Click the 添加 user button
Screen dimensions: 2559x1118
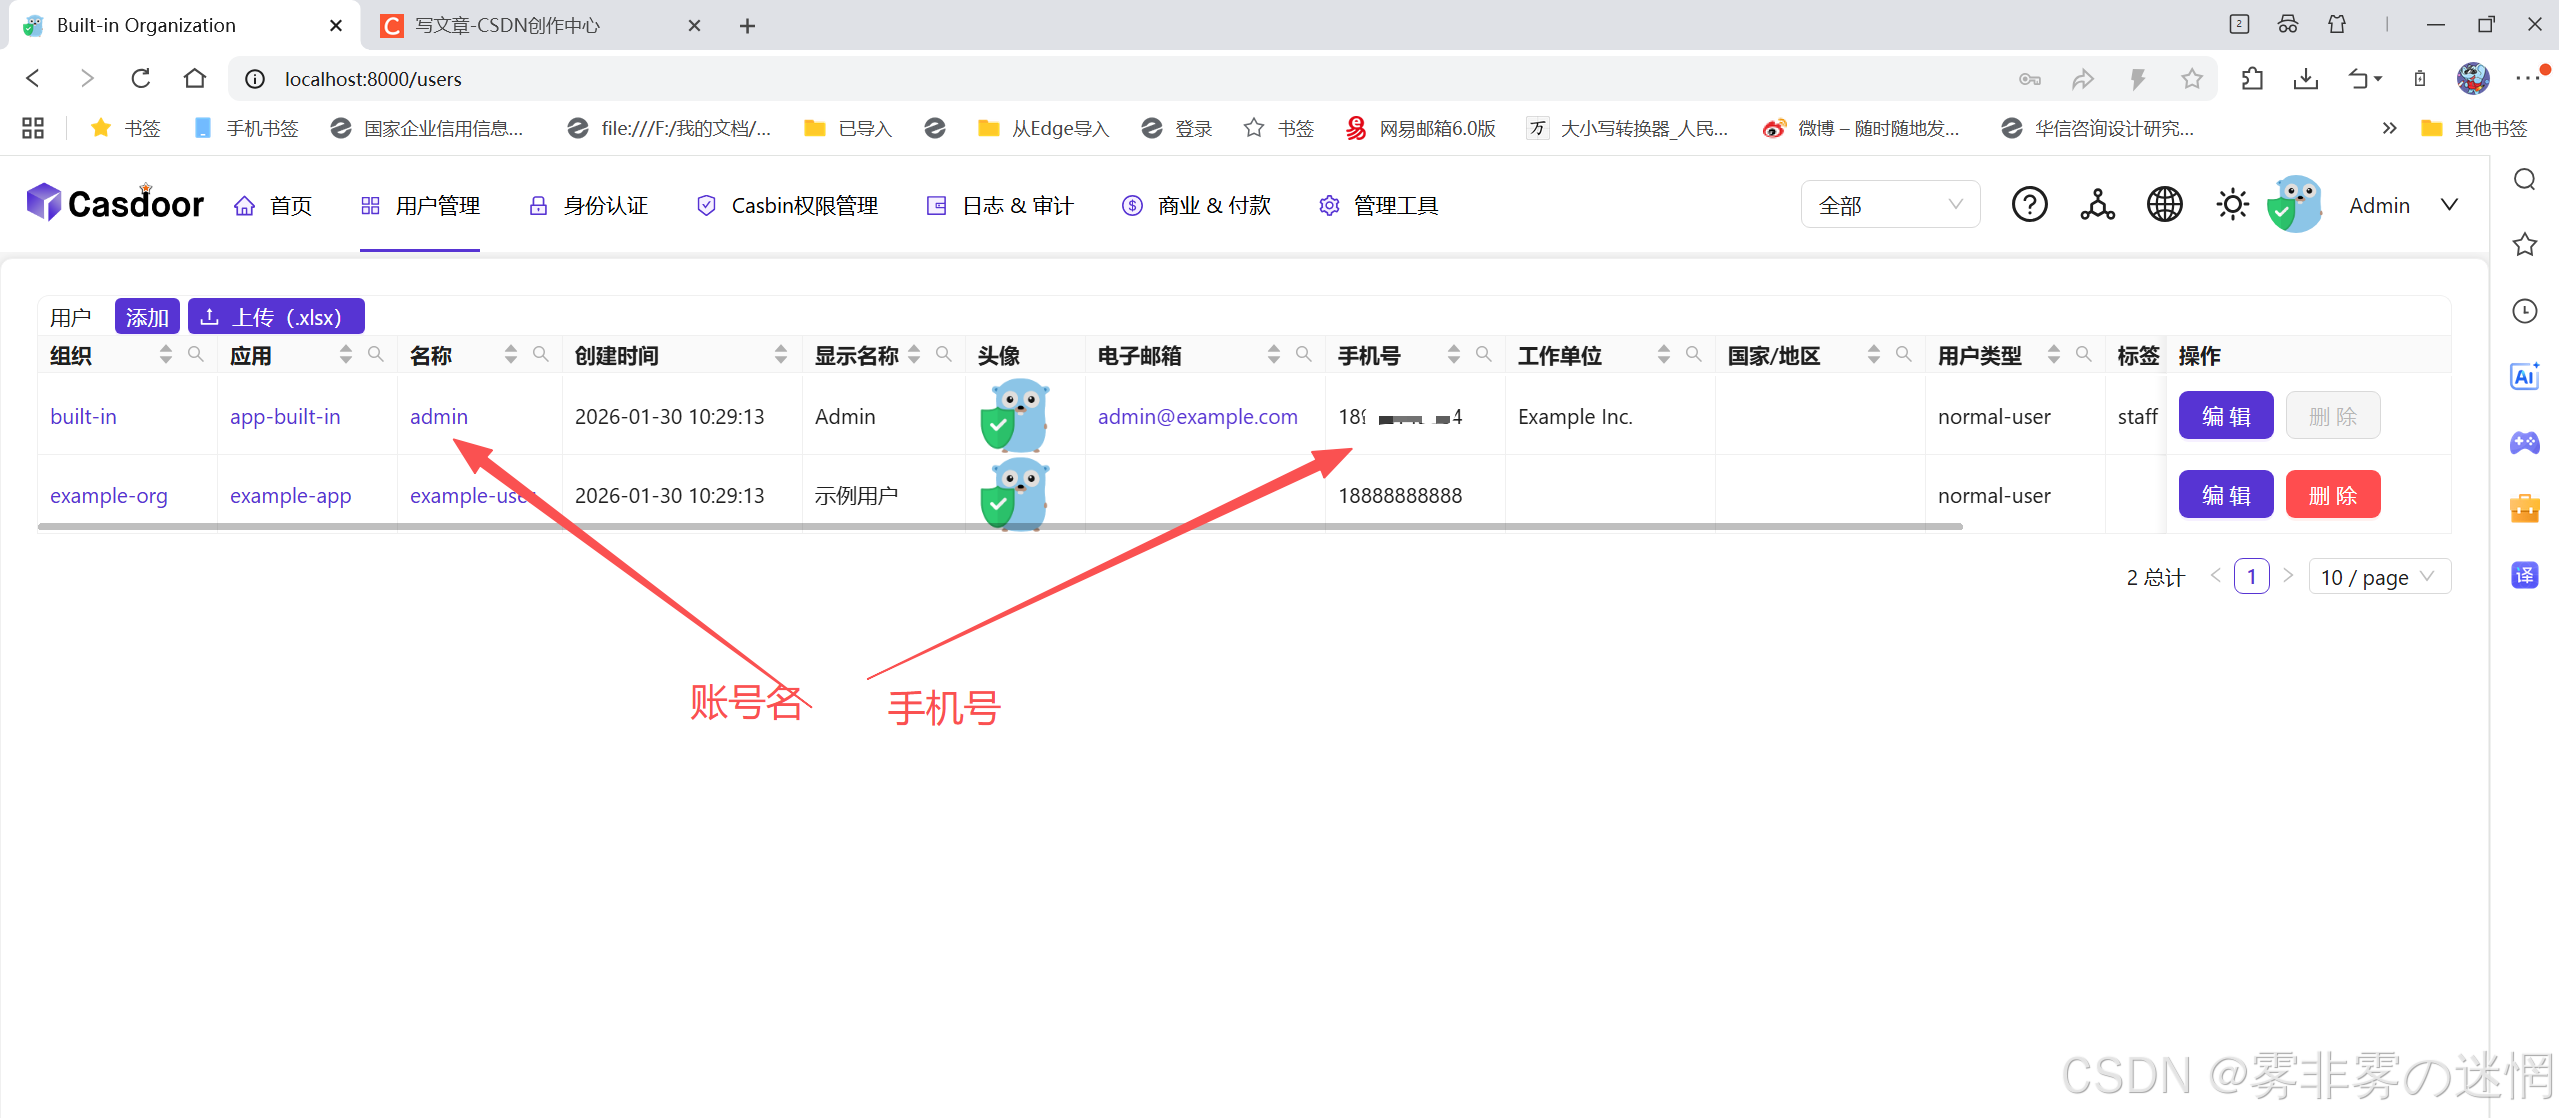(x=147, y=317)
